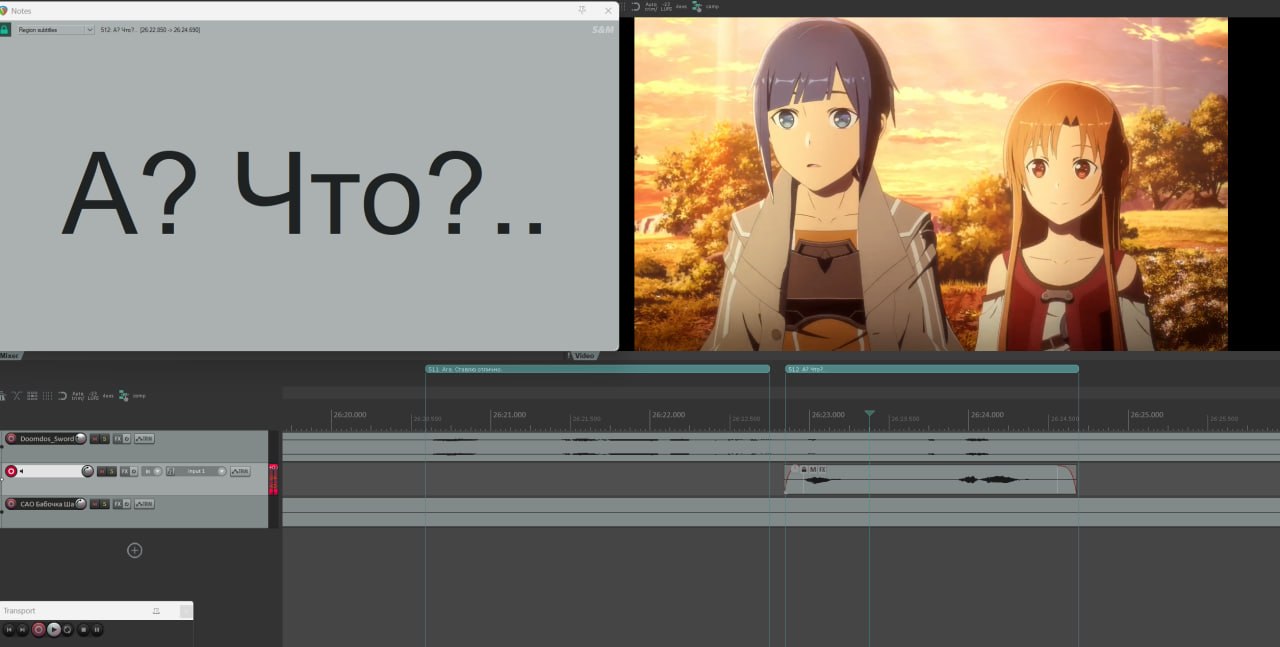The height and width of the screenshot is (647, 1280).
Task: Select region 511 in the timeline
Action: (x=597, y=369)
